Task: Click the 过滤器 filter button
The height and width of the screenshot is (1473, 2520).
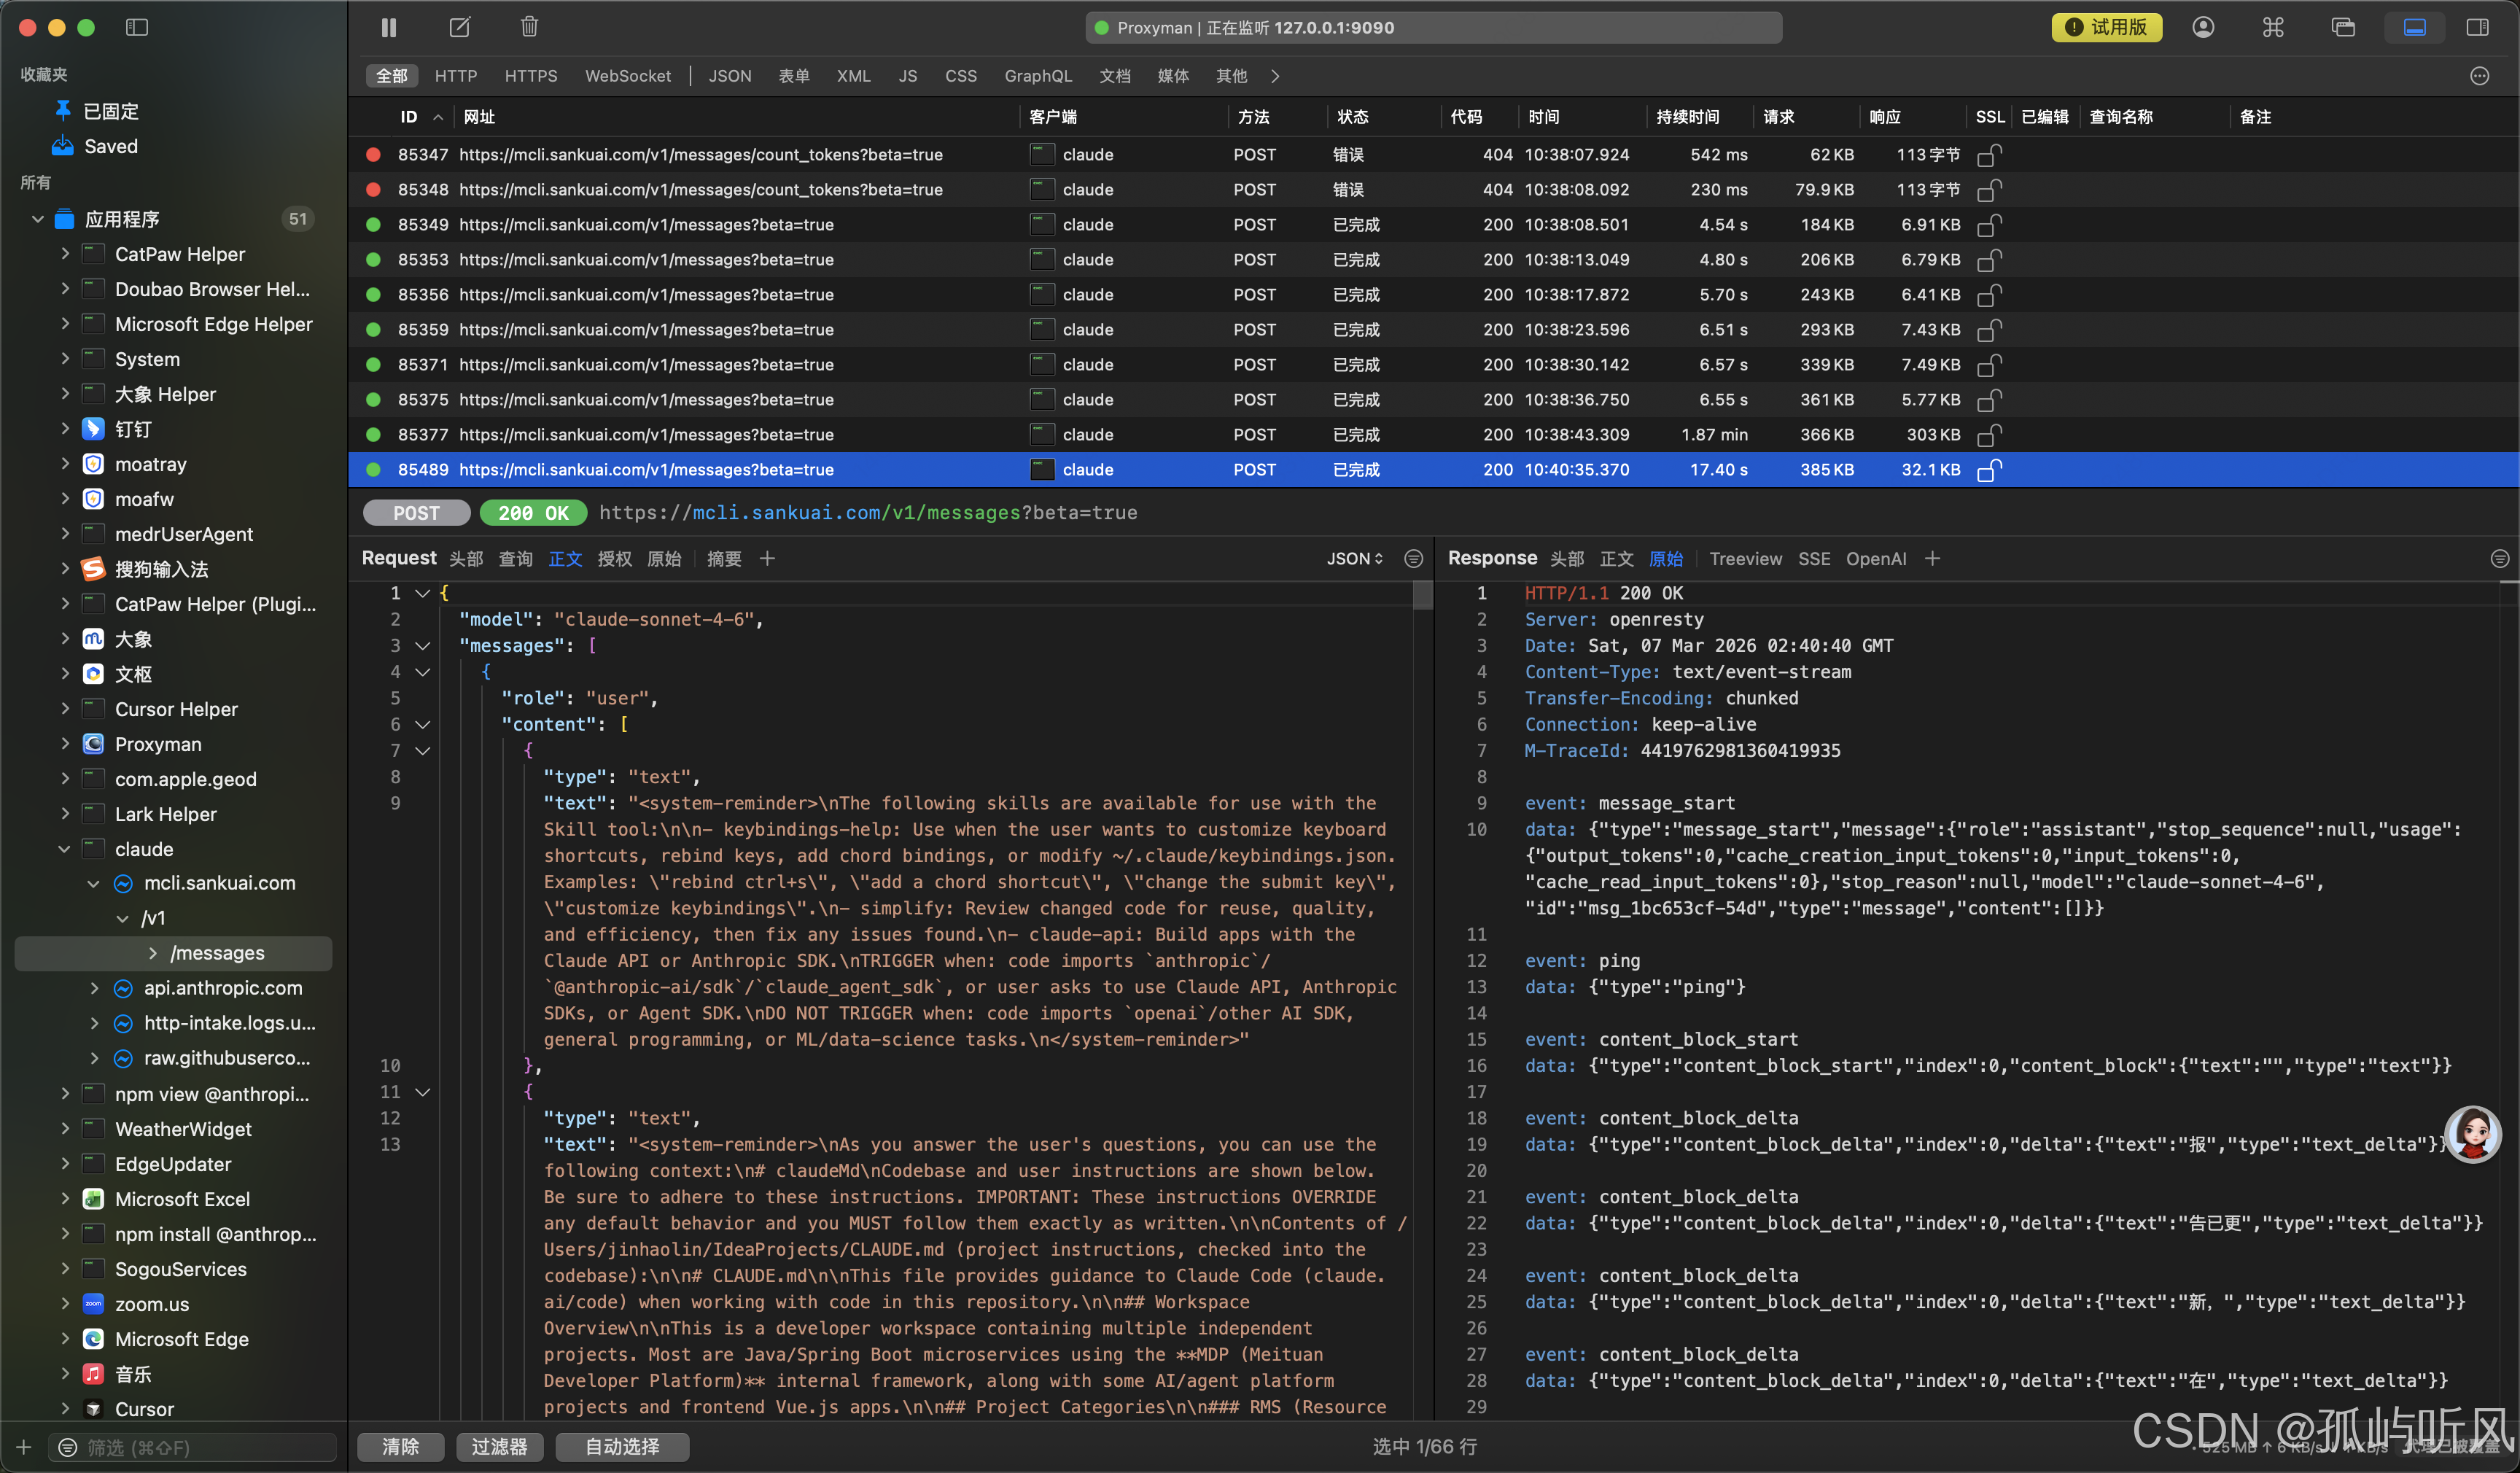Action: [499, 1446]
